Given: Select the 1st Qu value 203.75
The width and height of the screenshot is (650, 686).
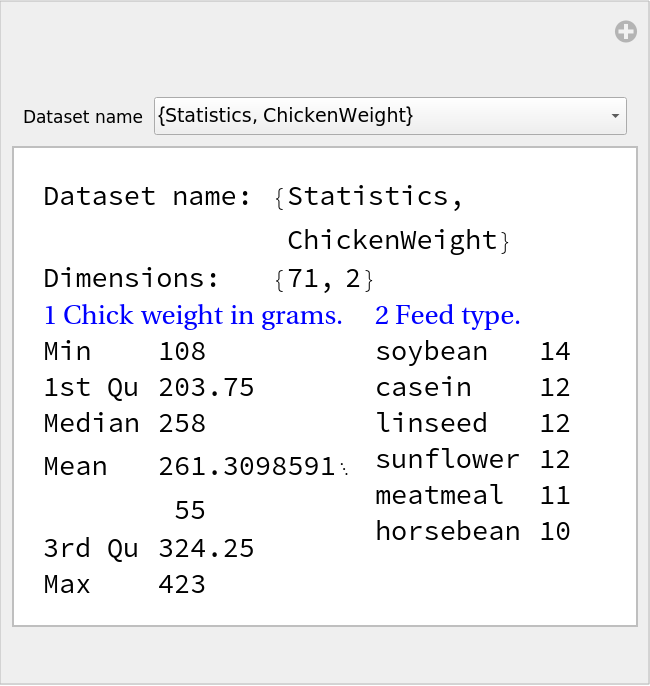Looking at the screenshot, I should click(206, 387).
